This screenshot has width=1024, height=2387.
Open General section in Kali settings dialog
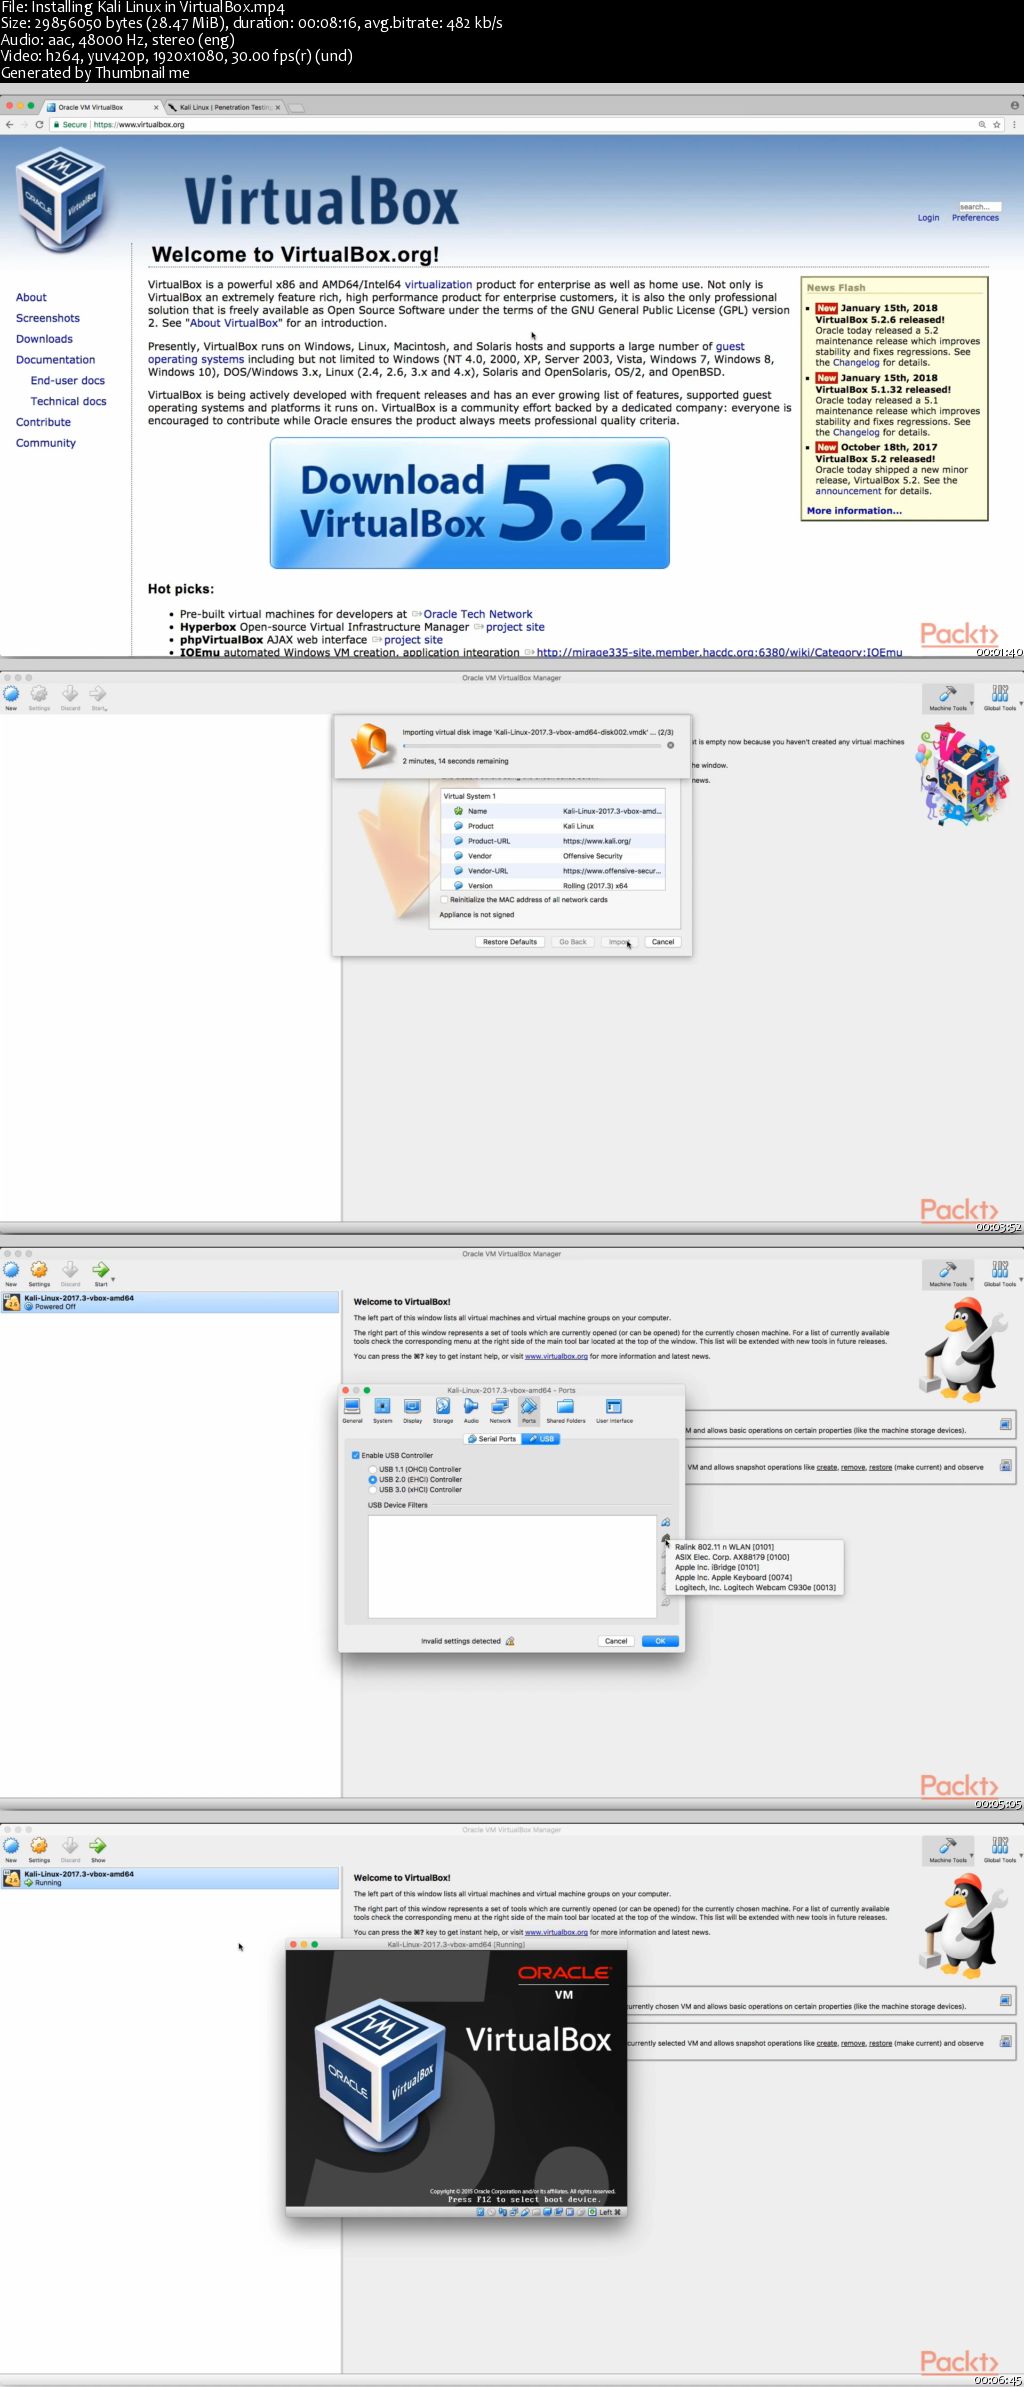tap(352, 1411)
